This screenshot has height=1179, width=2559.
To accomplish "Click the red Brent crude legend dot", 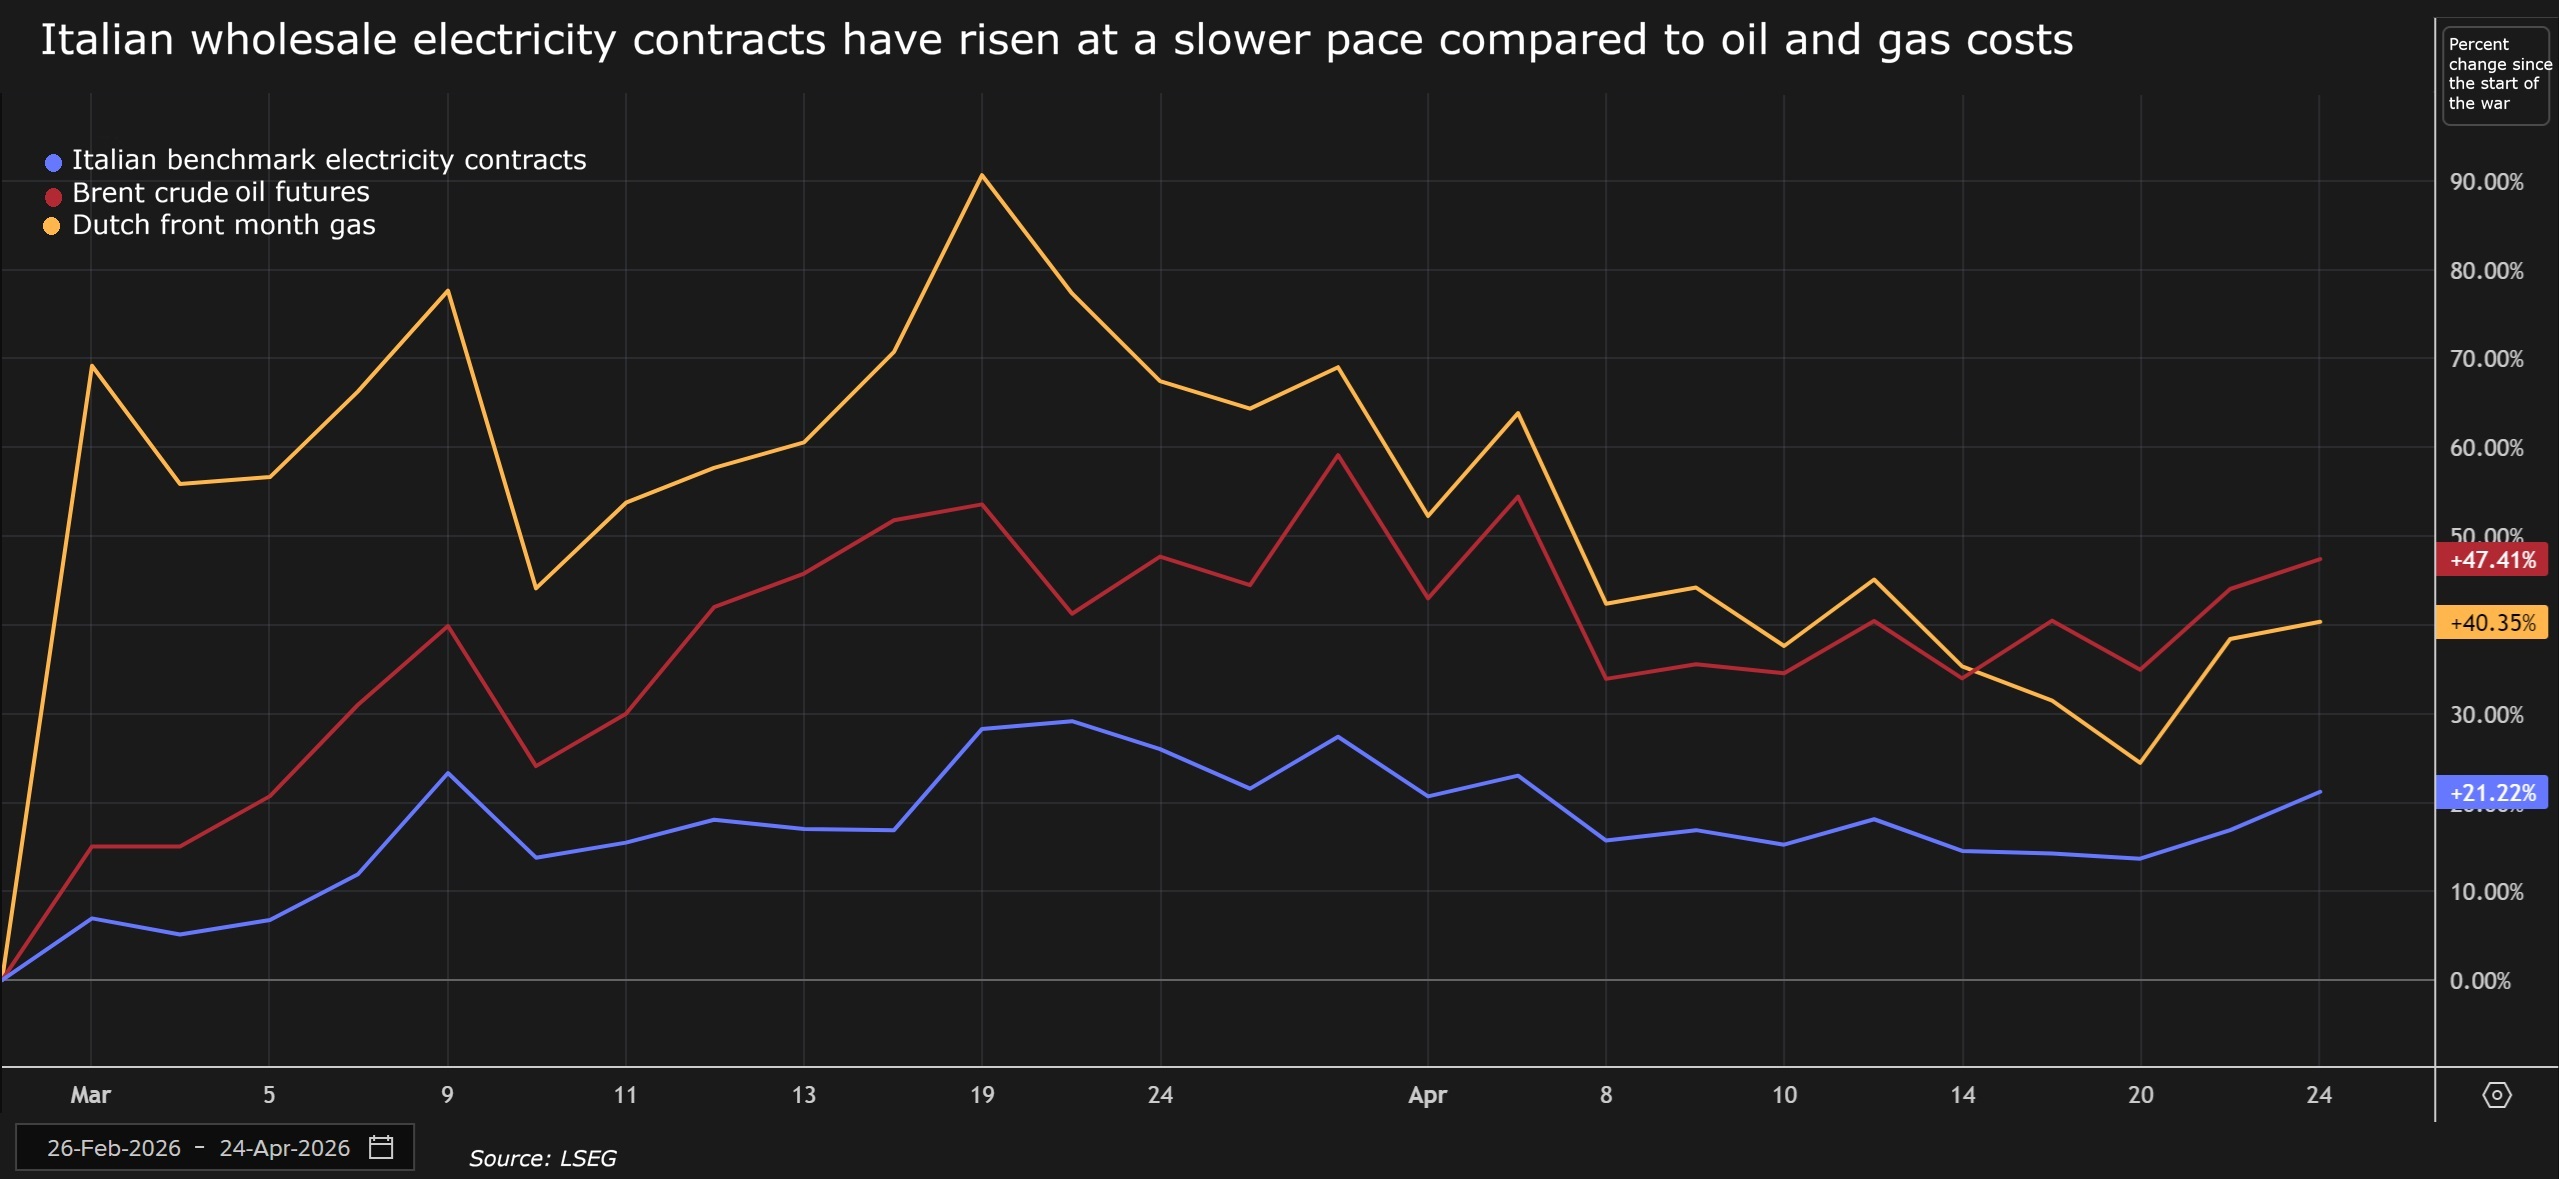I will (53, 195).
